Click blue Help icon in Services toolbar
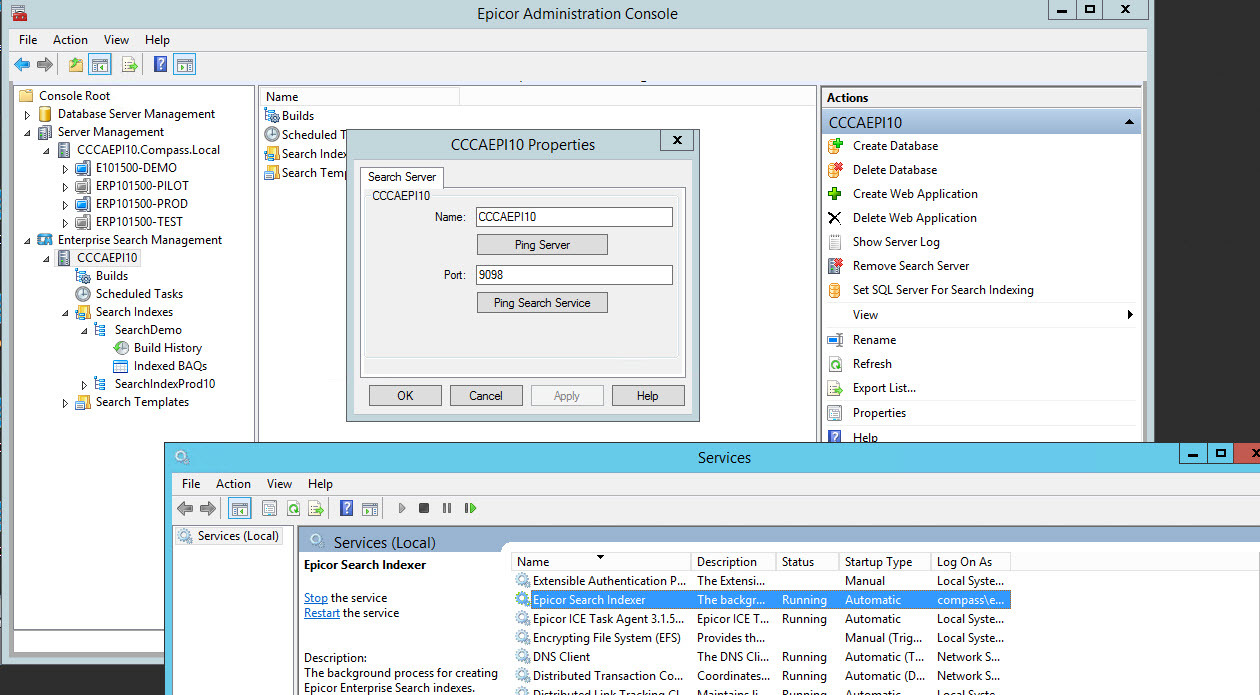This screenshot has height=695, width=1260. point(346,508)
